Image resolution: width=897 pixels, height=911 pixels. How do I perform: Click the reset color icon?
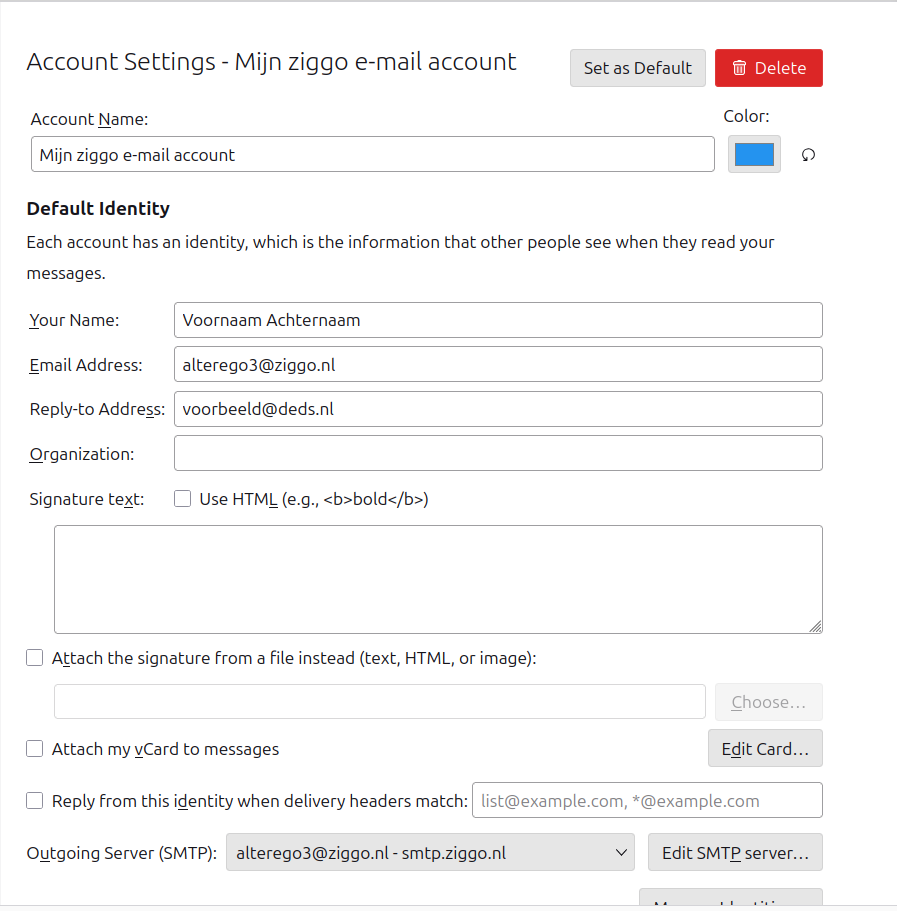point(808,155)
